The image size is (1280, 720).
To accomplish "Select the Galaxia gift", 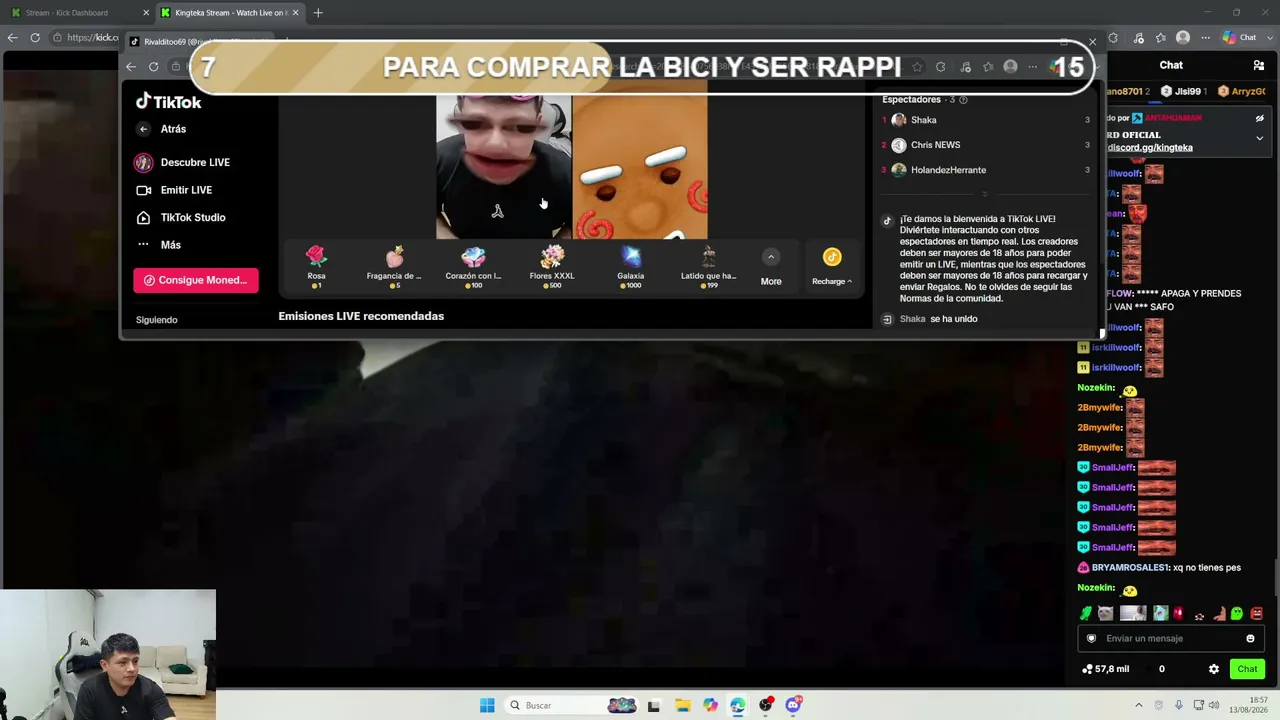I will [x=630, y=266].
